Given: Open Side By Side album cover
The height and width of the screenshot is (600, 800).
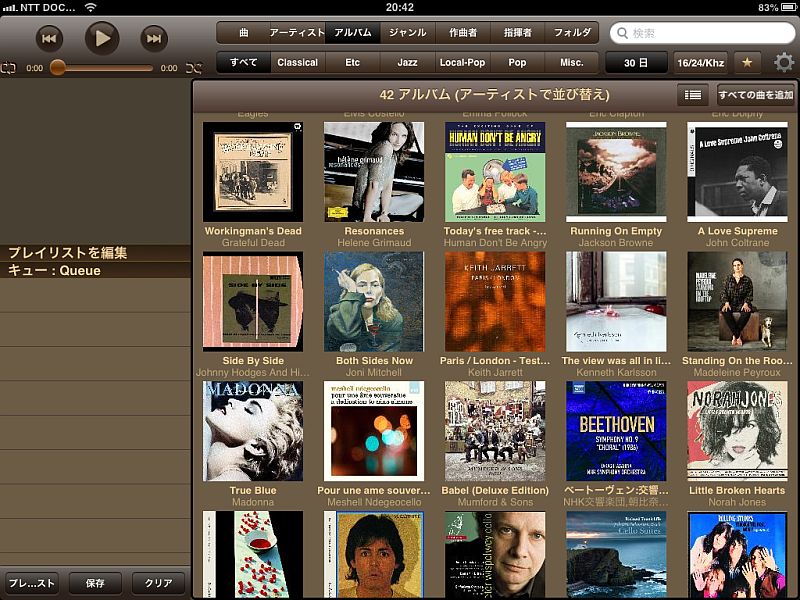Looking at the screenshot, I should 253,302.
